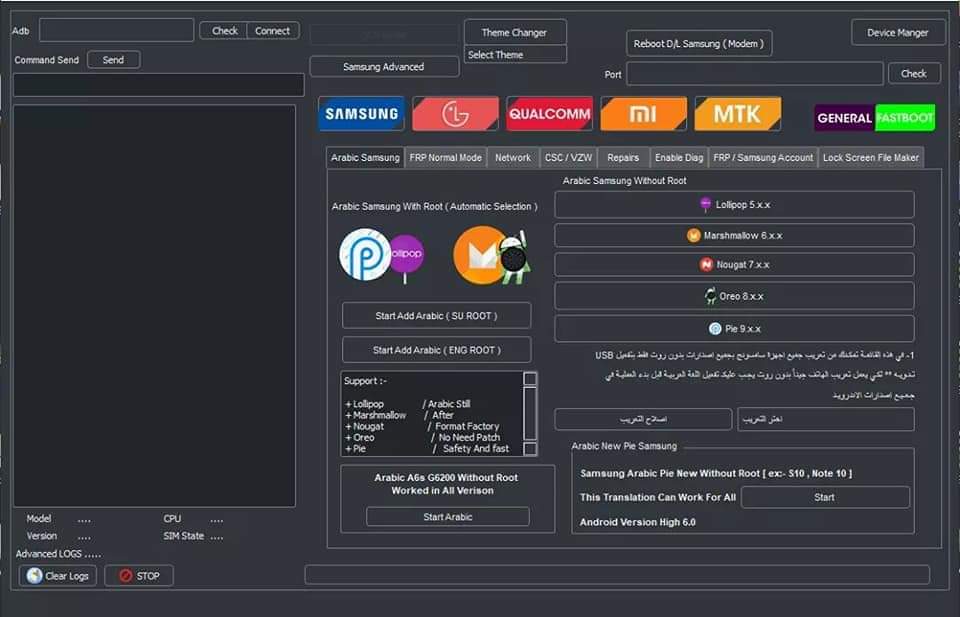Select the Mi Xiaomi brand logo
This screenshot has width=960, height=617.
643,113
